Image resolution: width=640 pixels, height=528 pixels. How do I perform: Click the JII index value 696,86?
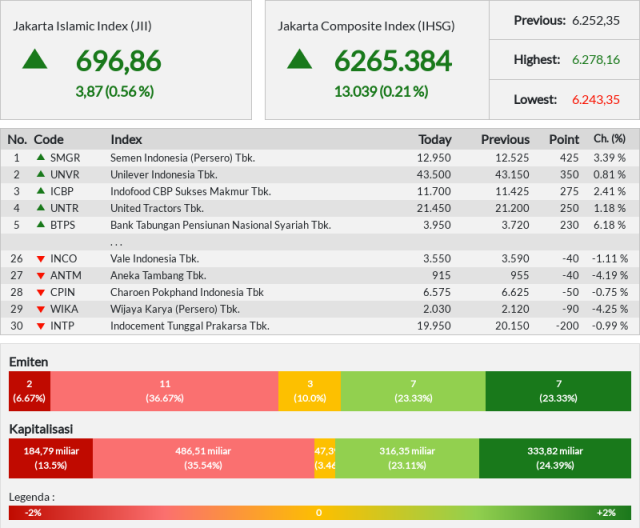coord(118,61)
